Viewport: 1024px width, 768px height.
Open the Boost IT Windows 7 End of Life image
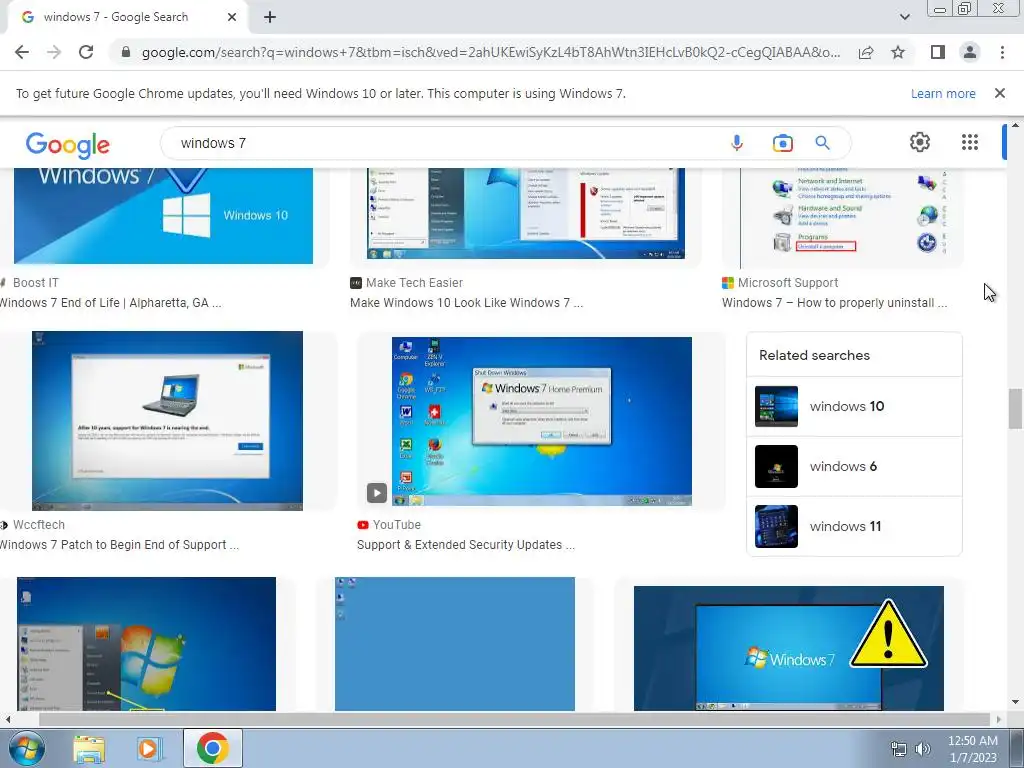click(x=163, y=216)
